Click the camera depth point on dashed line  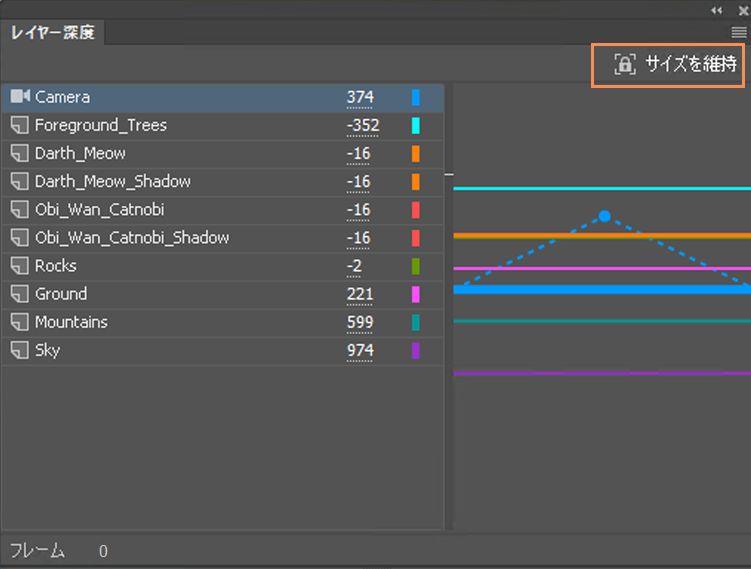[x=604, y=215]
